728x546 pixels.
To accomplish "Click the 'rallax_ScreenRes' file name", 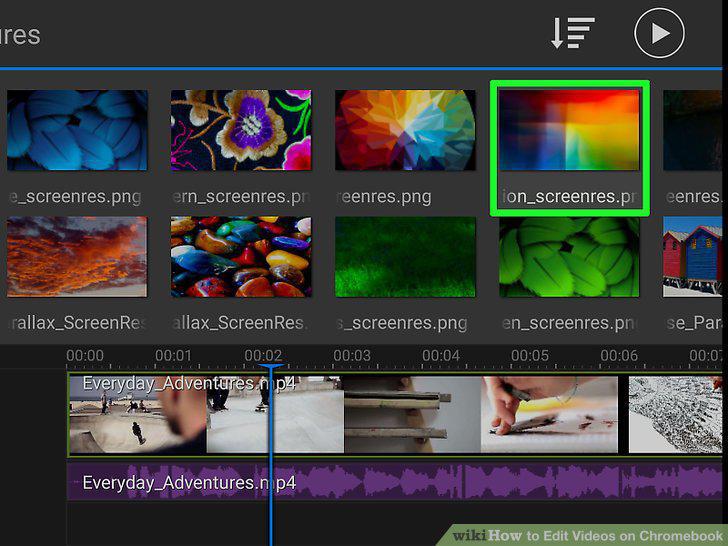I will [78, 323].
